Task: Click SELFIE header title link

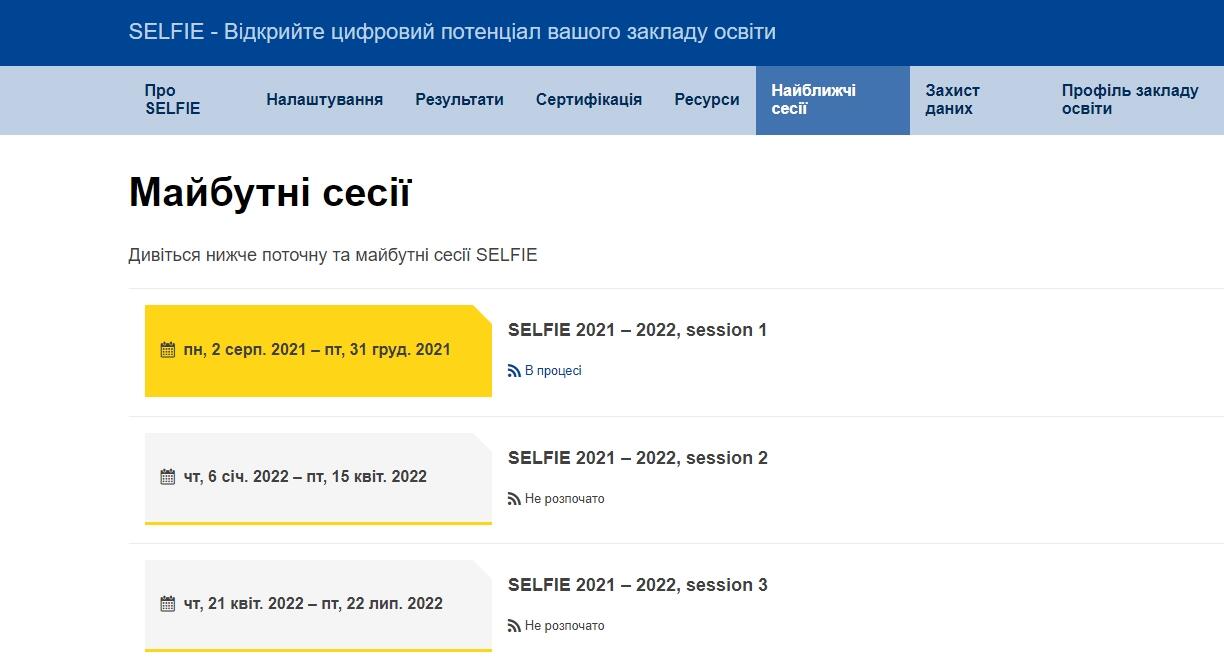Action: pos(452,32)
